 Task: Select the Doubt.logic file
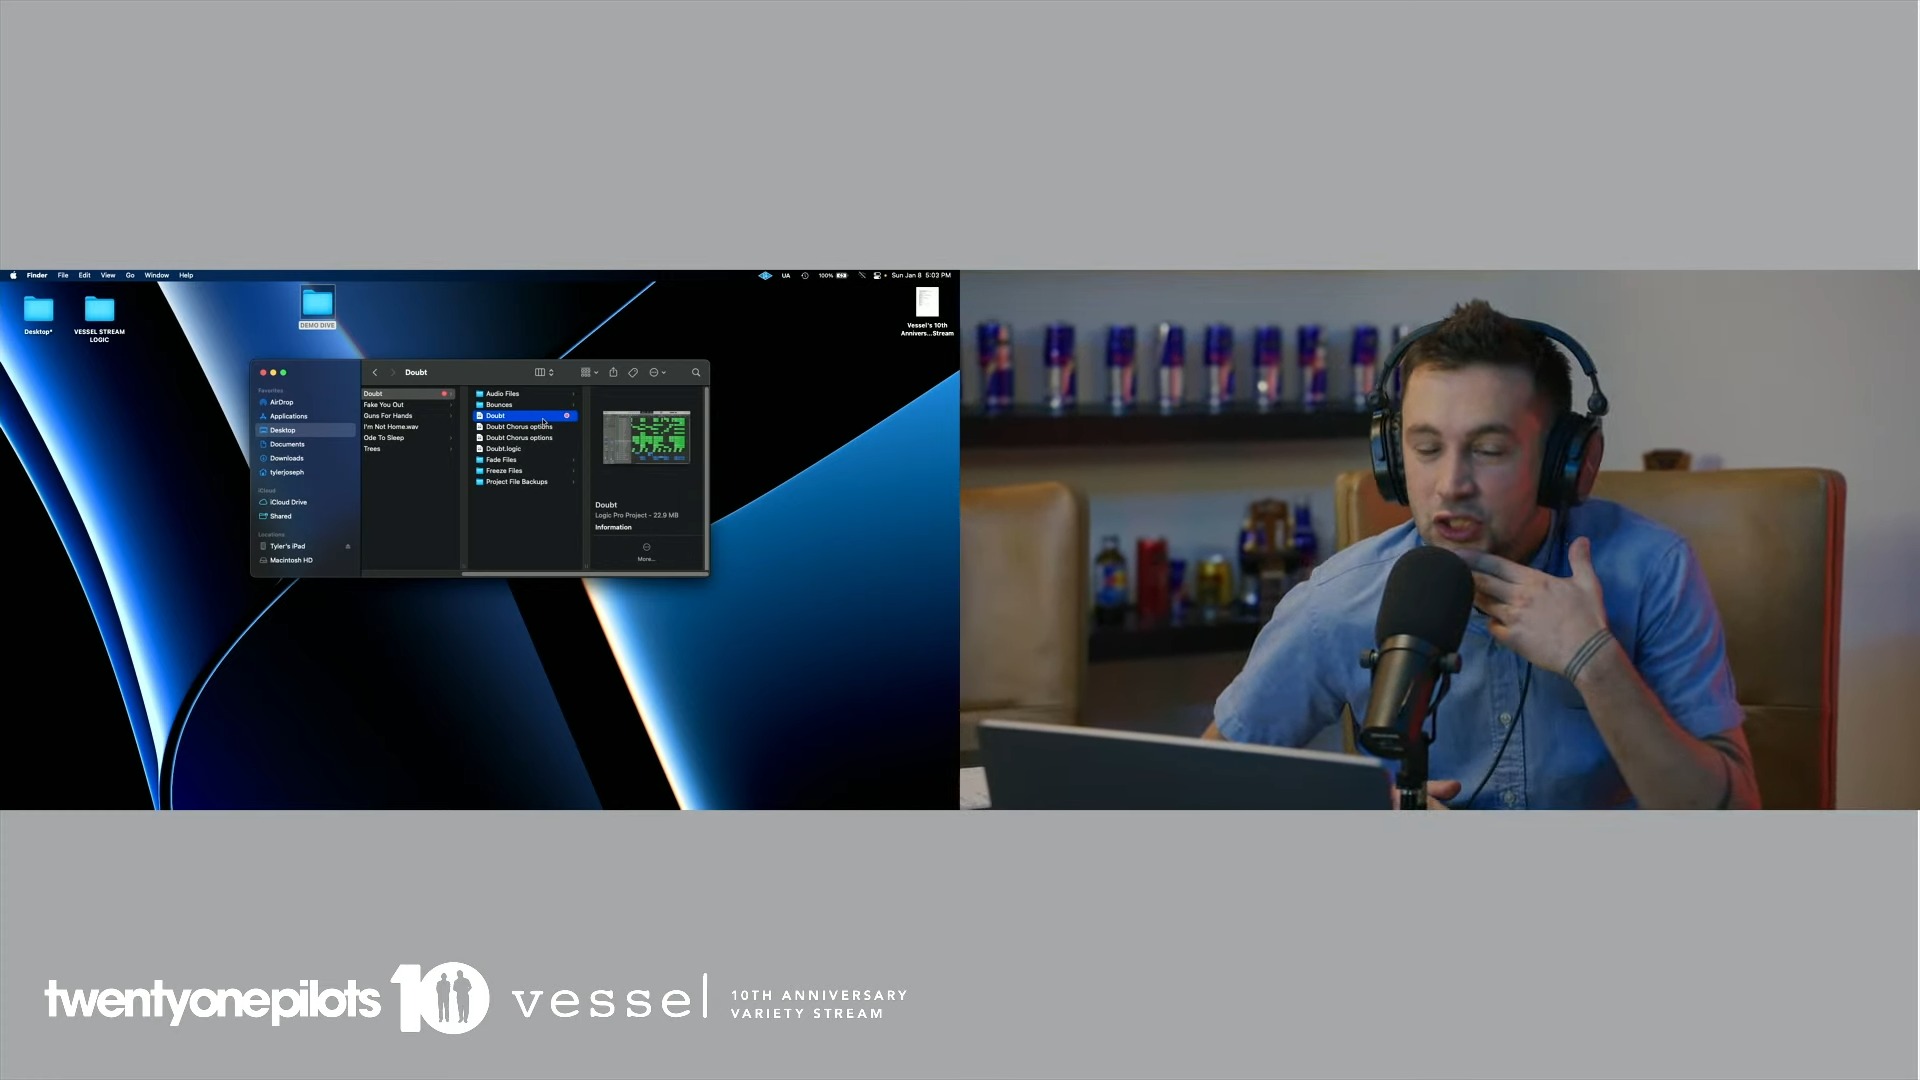pos(503,449)
